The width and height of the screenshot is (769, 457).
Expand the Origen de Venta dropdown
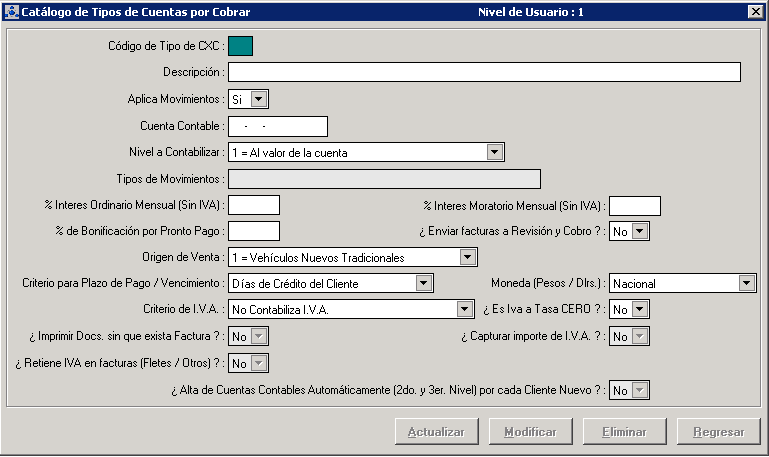(466, 258)
